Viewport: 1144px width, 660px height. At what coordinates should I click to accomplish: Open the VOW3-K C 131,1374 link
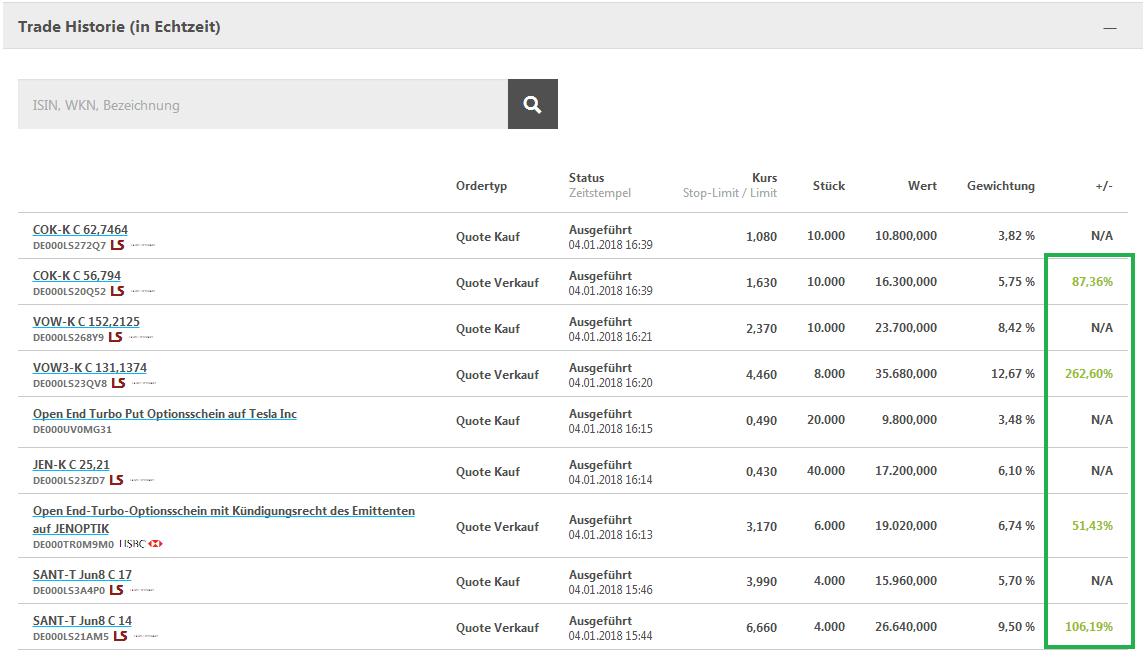[x=90, y=368]
